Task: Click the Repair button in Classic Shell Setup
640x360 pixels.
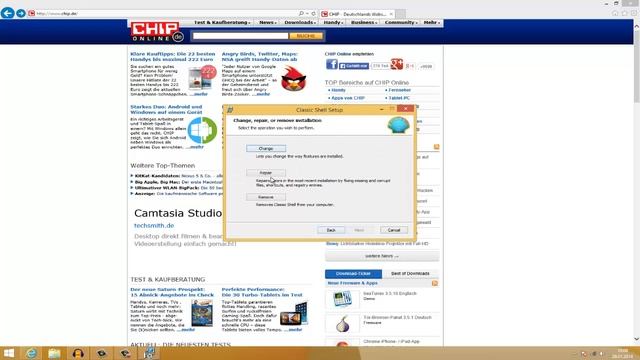Action: coord(266,173)
